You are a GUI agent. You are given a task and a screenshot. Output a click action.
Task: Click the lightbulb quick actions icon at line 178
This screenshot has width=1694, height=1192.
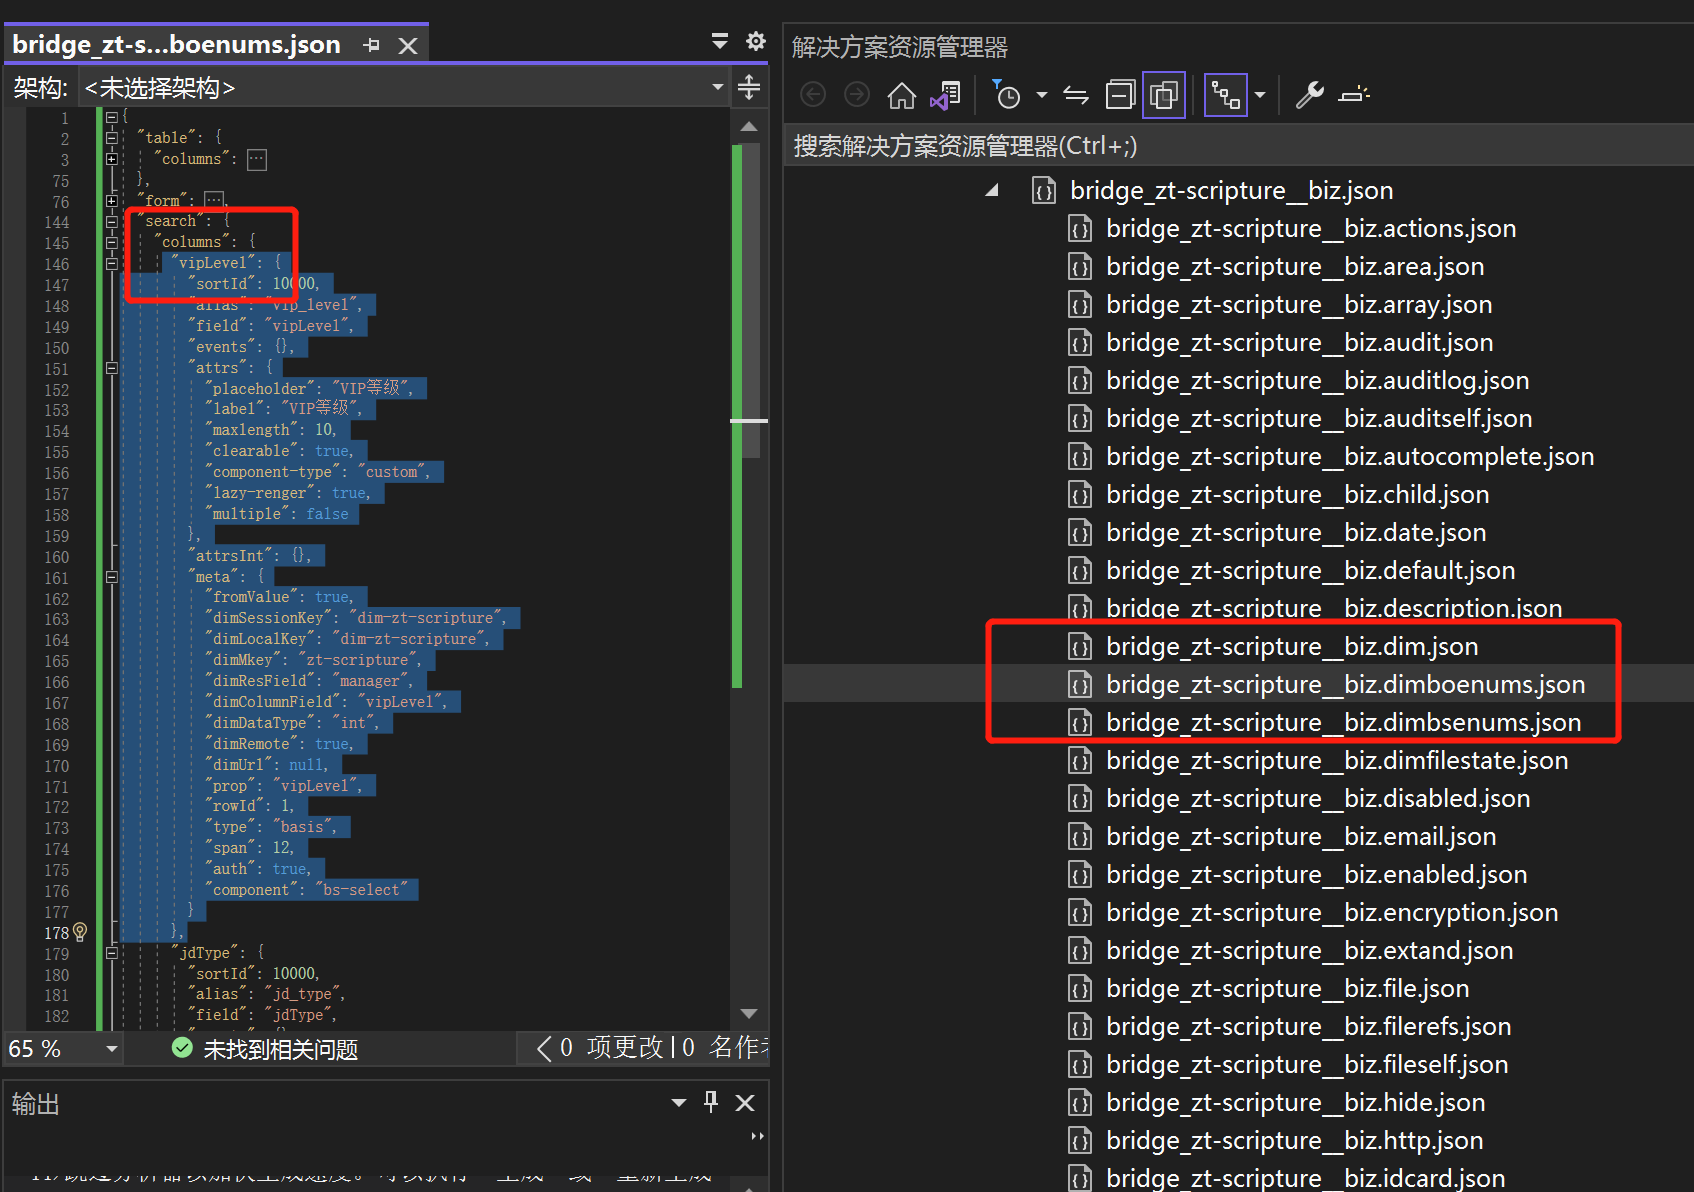pos(80,932)
